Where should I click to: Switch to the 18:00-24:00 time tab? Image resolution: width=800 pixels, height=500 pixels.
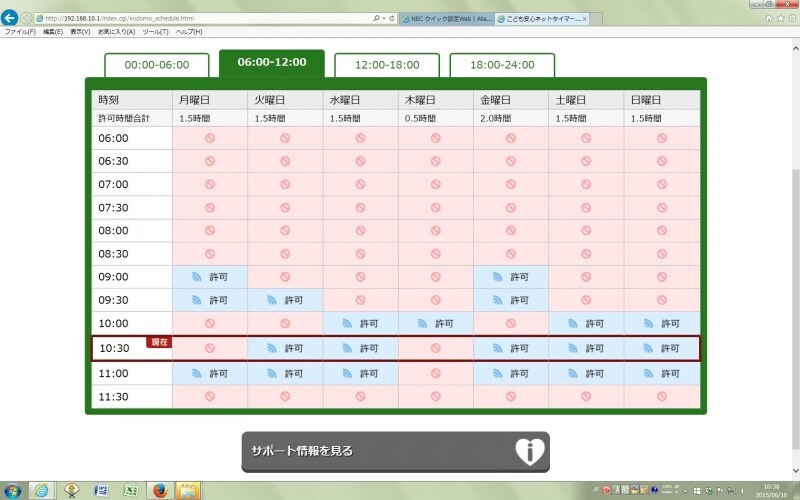[502, 65]
